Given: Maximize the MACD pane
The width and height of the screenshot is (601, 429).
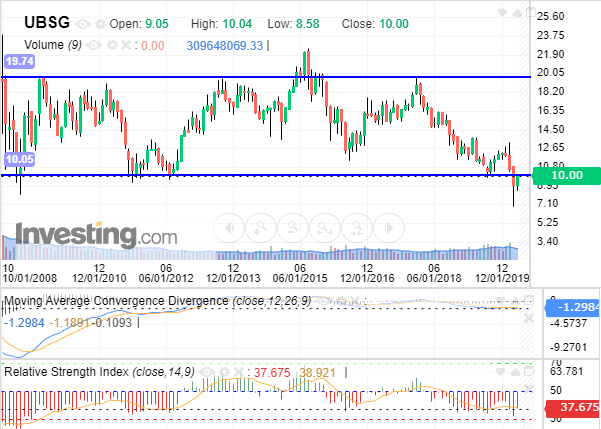Looking at the screenshot, I should coord(529,300).
